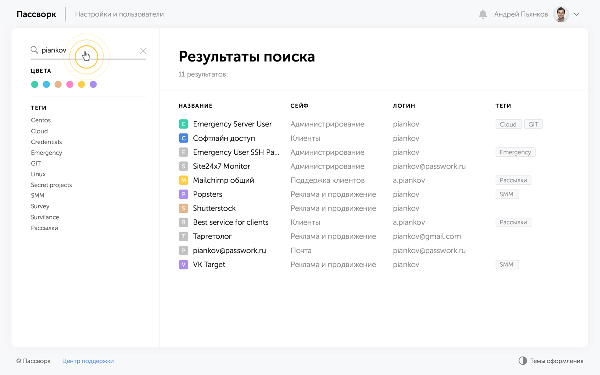Viewport: 600px width, 375px height.
Task: Click the search input containing piankov
Action: [x=88, y=51]
